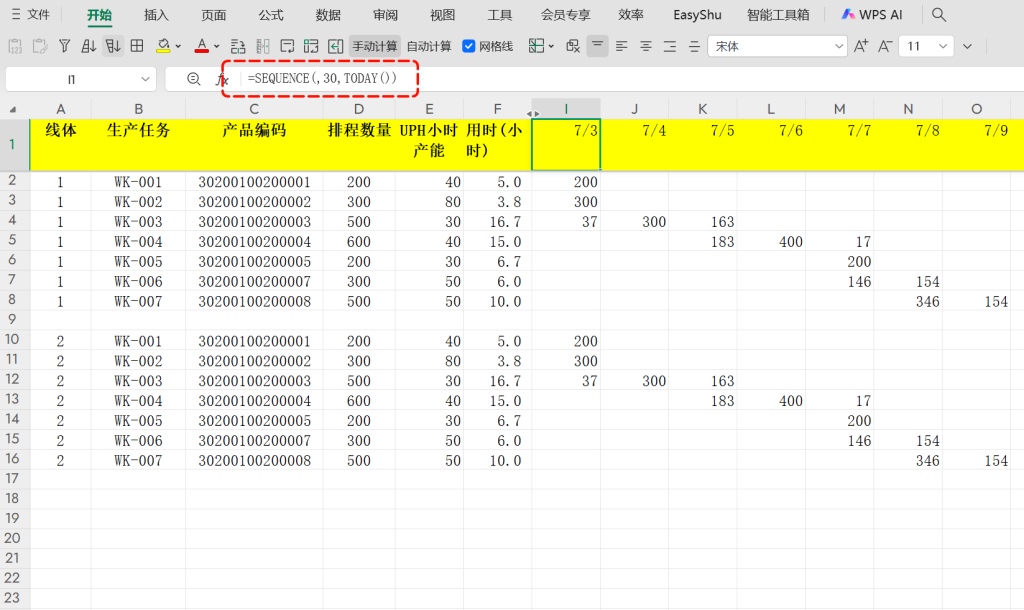Image resolution: width=1024 pixels, height=610 pixels.
Task: Open the font size 11 dropdown
Action: point(942,46)
